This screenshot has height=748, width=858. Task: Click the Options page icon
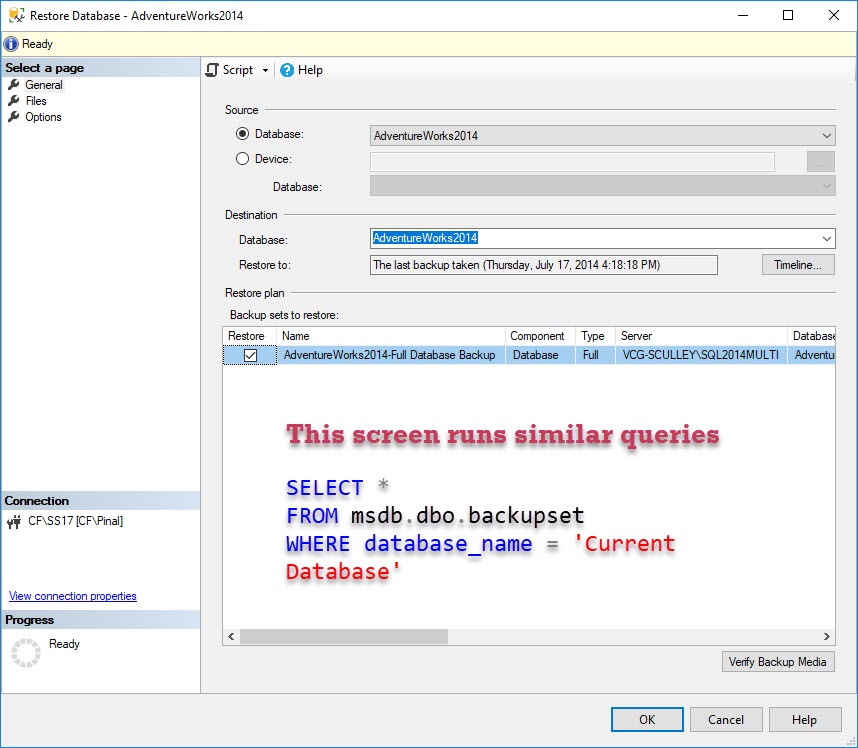pyautogui.click(x=16, y=116)
